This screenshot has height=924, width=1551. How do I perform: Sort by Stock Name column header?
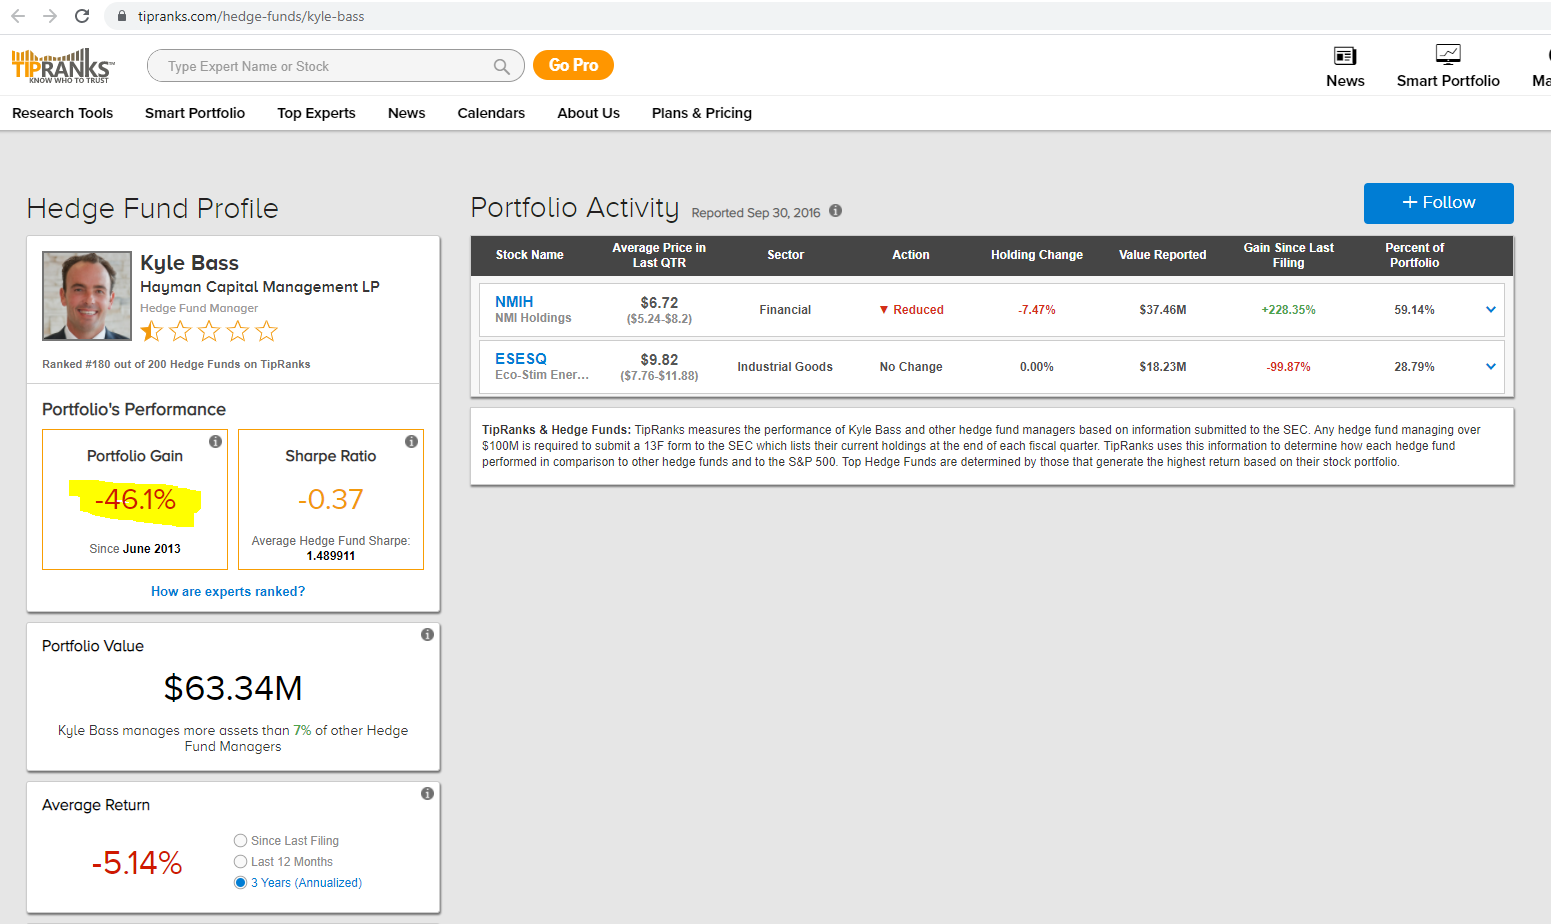pos(530,255)
